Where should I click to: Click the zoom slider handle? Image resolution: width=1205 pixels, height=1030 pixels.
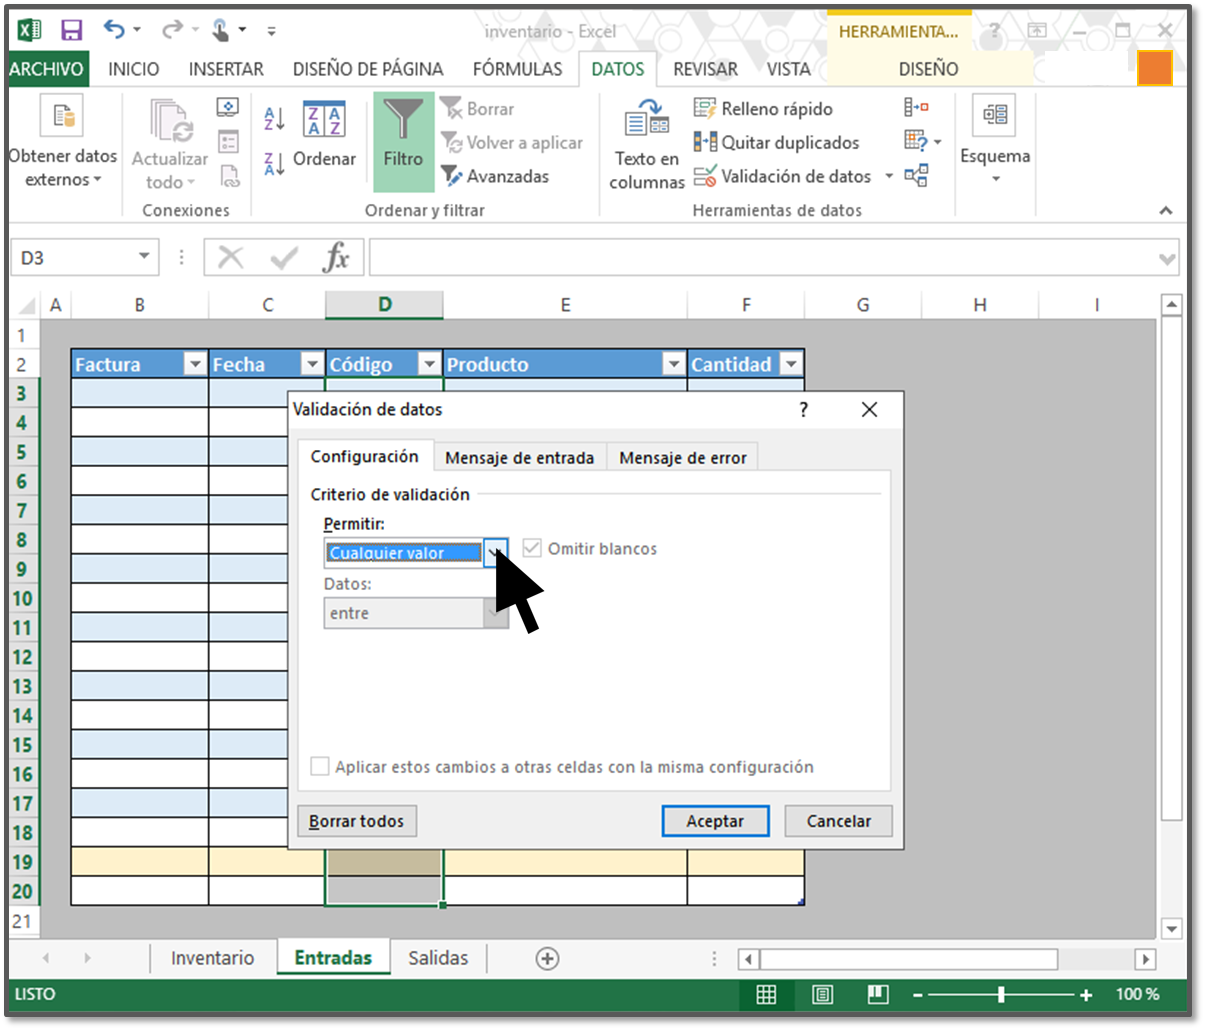1001,994
